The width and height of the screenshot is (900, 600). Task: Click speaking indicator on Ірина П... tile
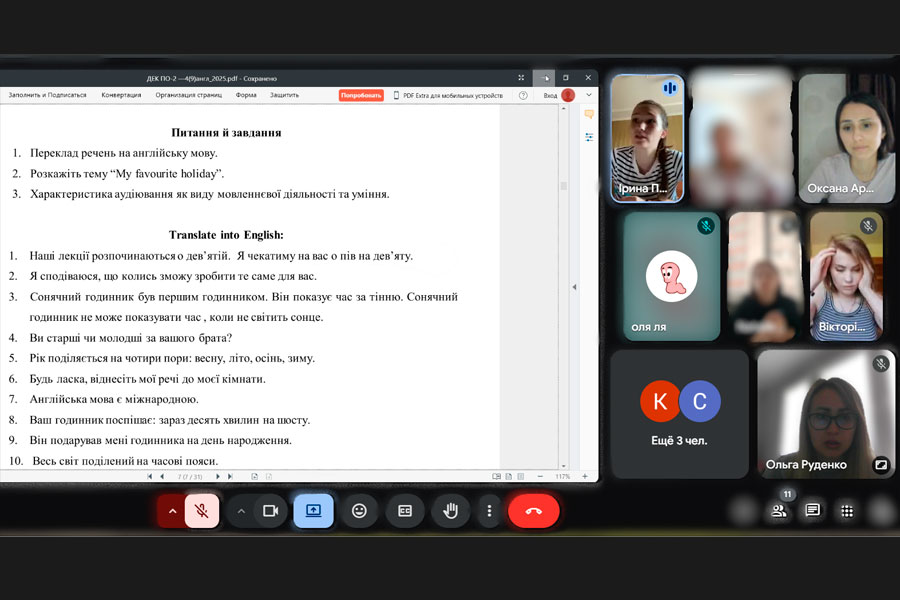click(670, 88)
